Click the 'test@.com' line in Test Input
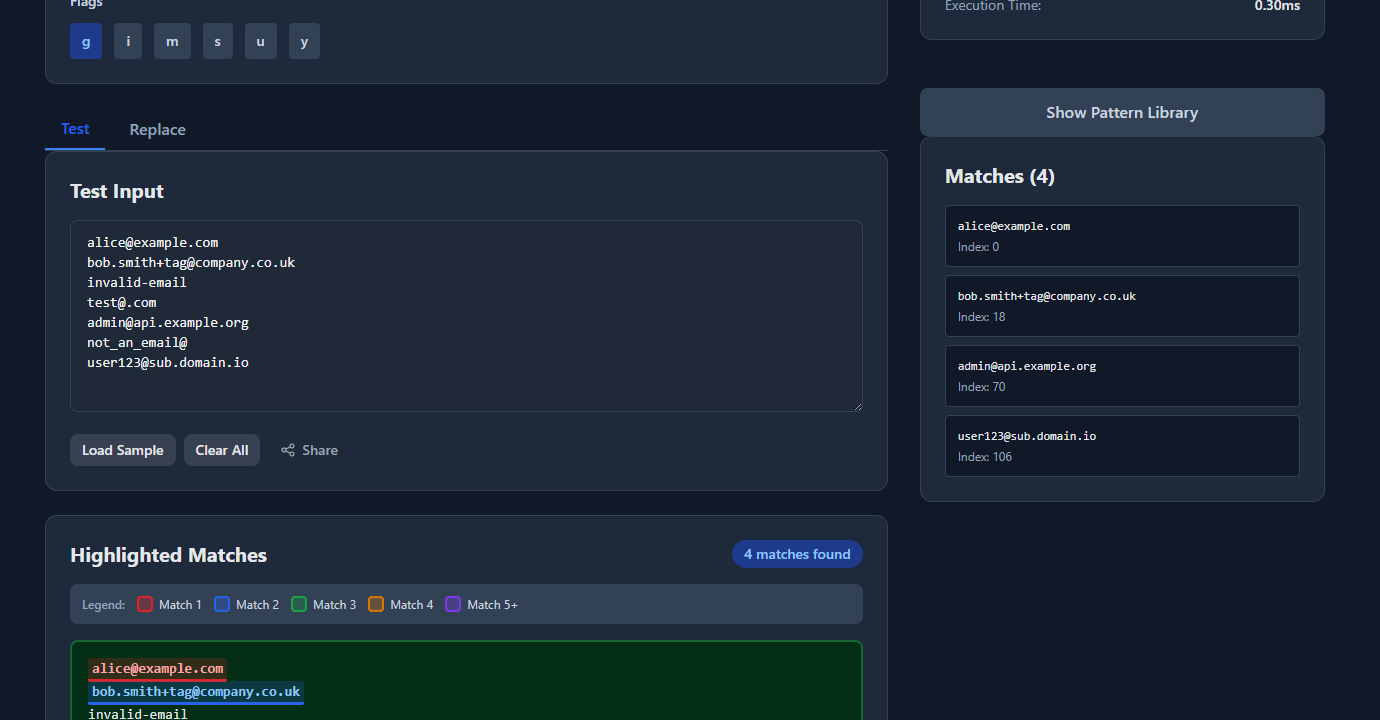 click(122, 302)
